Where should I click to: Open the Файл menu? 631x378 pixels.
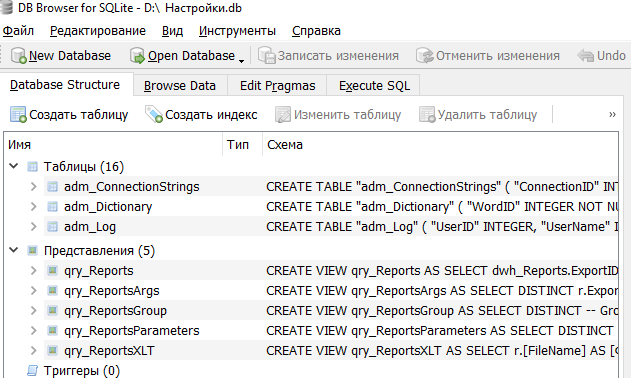point(18,31)
